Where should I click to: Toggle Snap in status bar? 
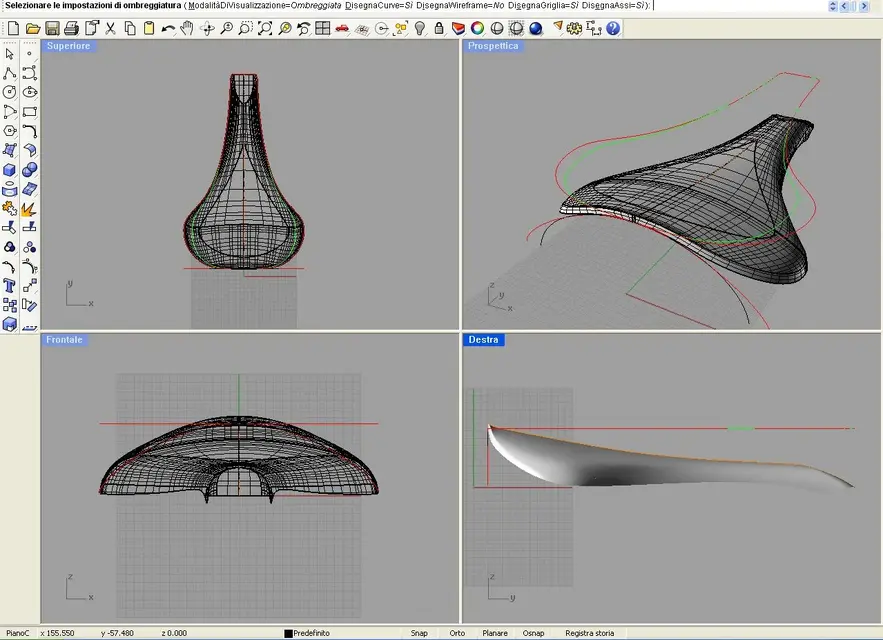coord(419,633)
